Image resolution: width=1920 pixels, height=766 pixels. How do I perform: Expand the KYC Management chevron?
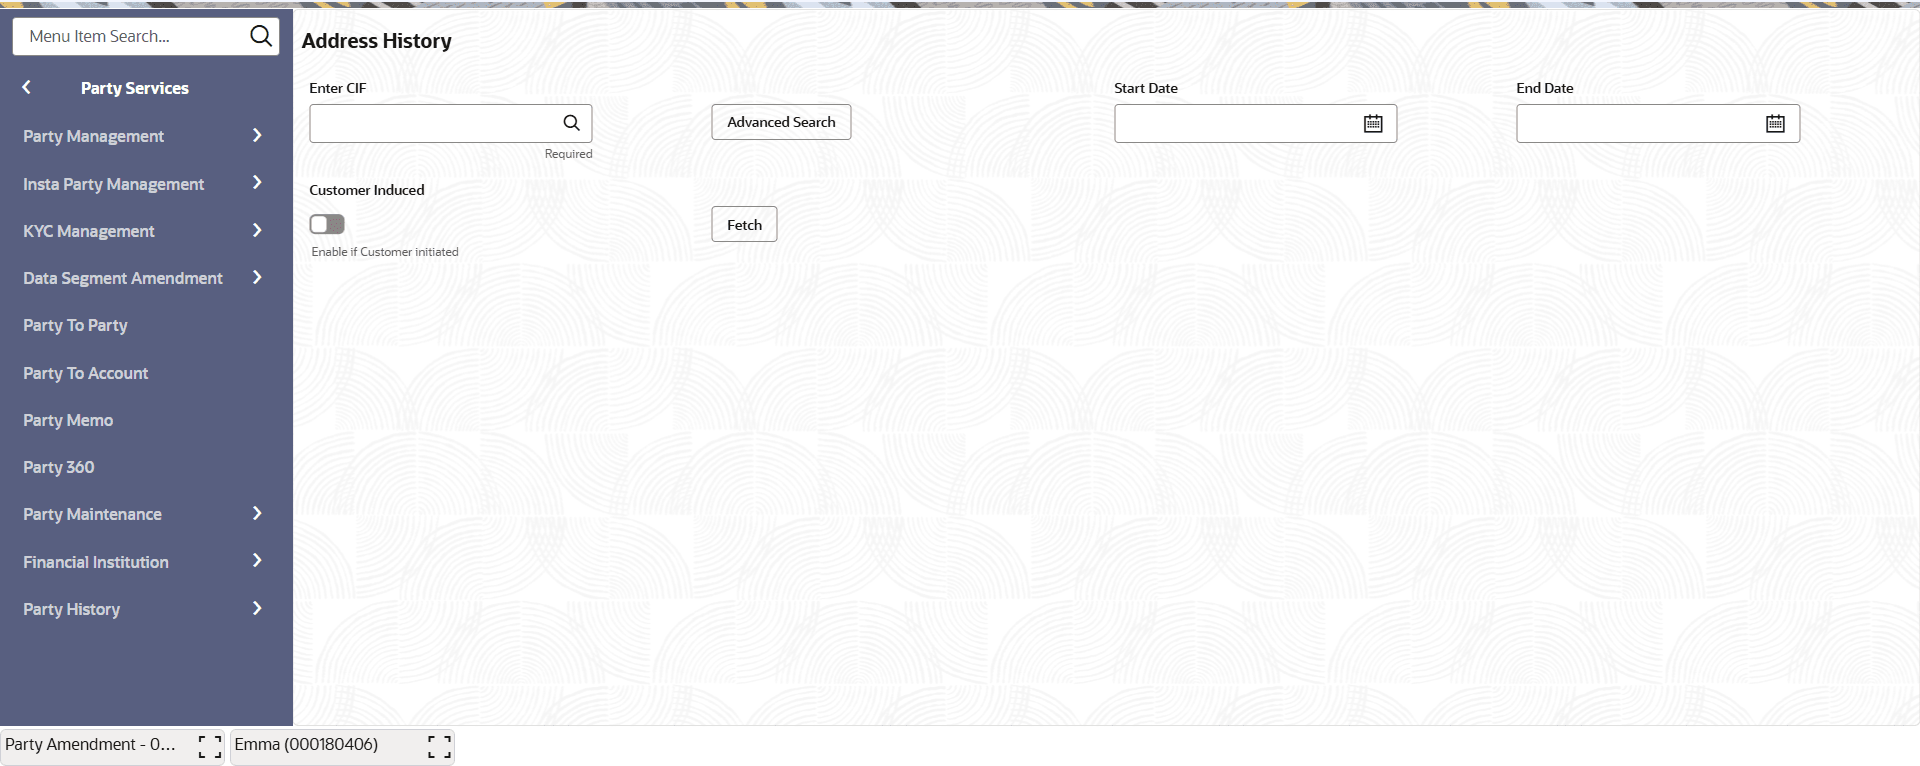pos(257,230)
